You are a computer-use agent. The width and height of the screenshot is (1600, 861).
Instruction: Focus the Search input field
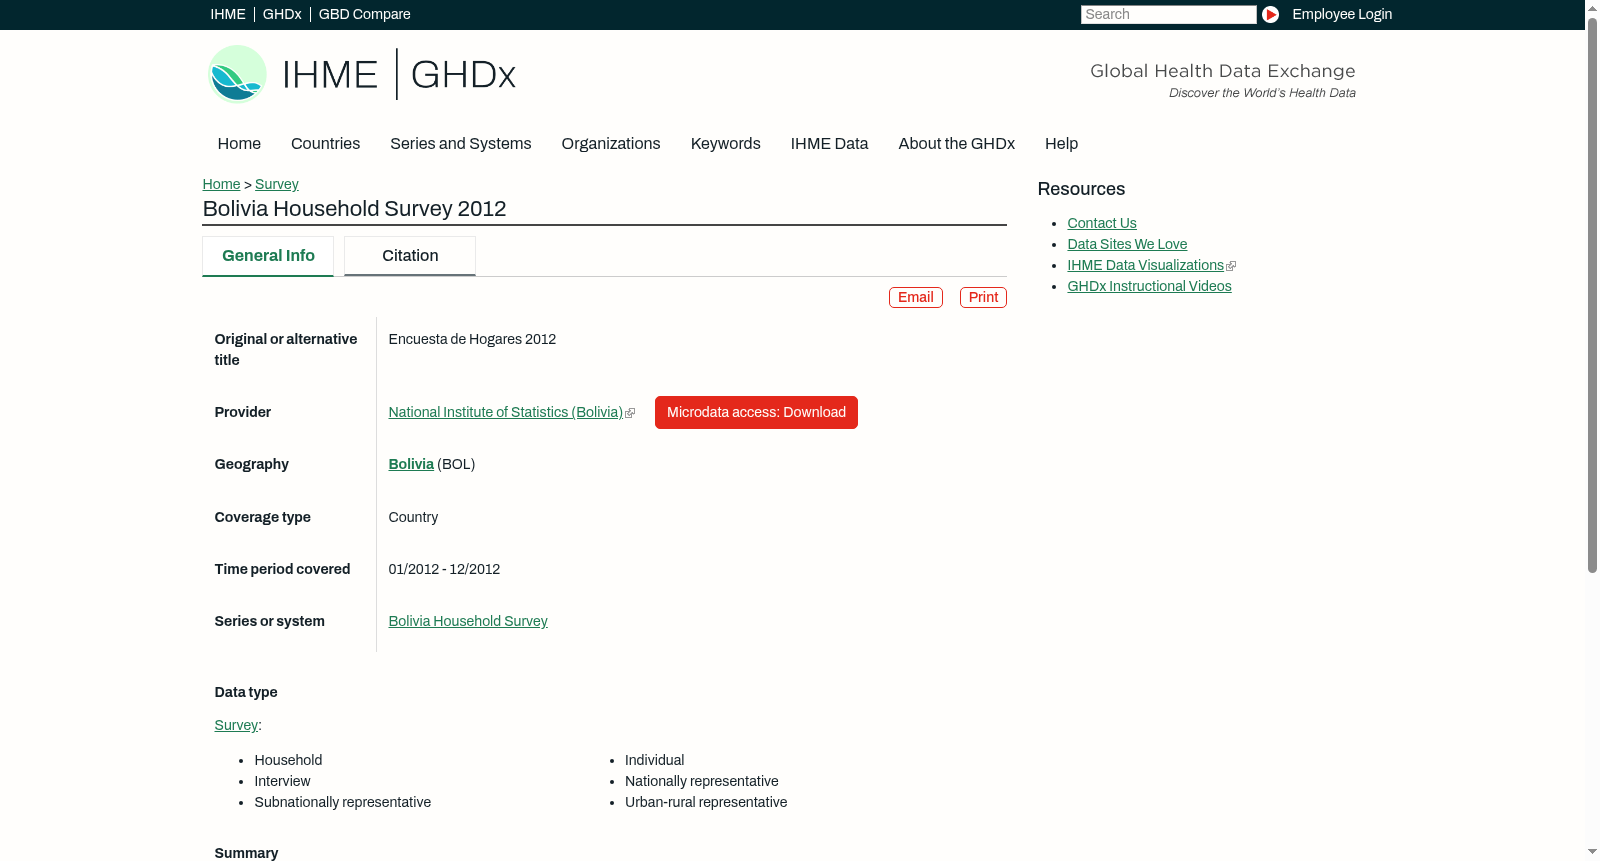(x=1168, y=14)
